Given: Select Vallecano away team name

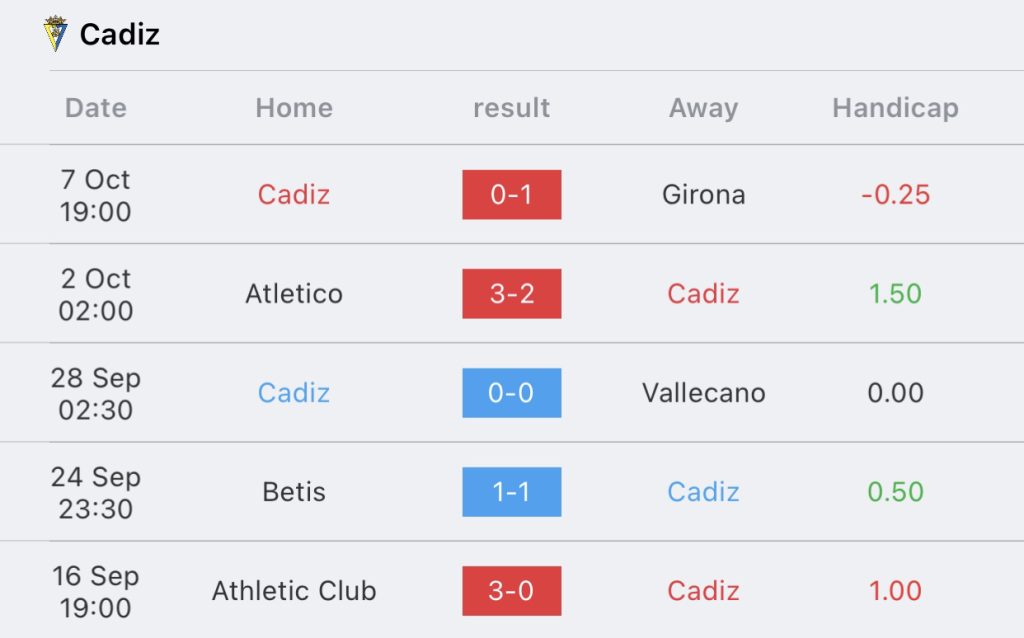Looking at the screenshot, I should pyautogui.click(x=703, y=393).
